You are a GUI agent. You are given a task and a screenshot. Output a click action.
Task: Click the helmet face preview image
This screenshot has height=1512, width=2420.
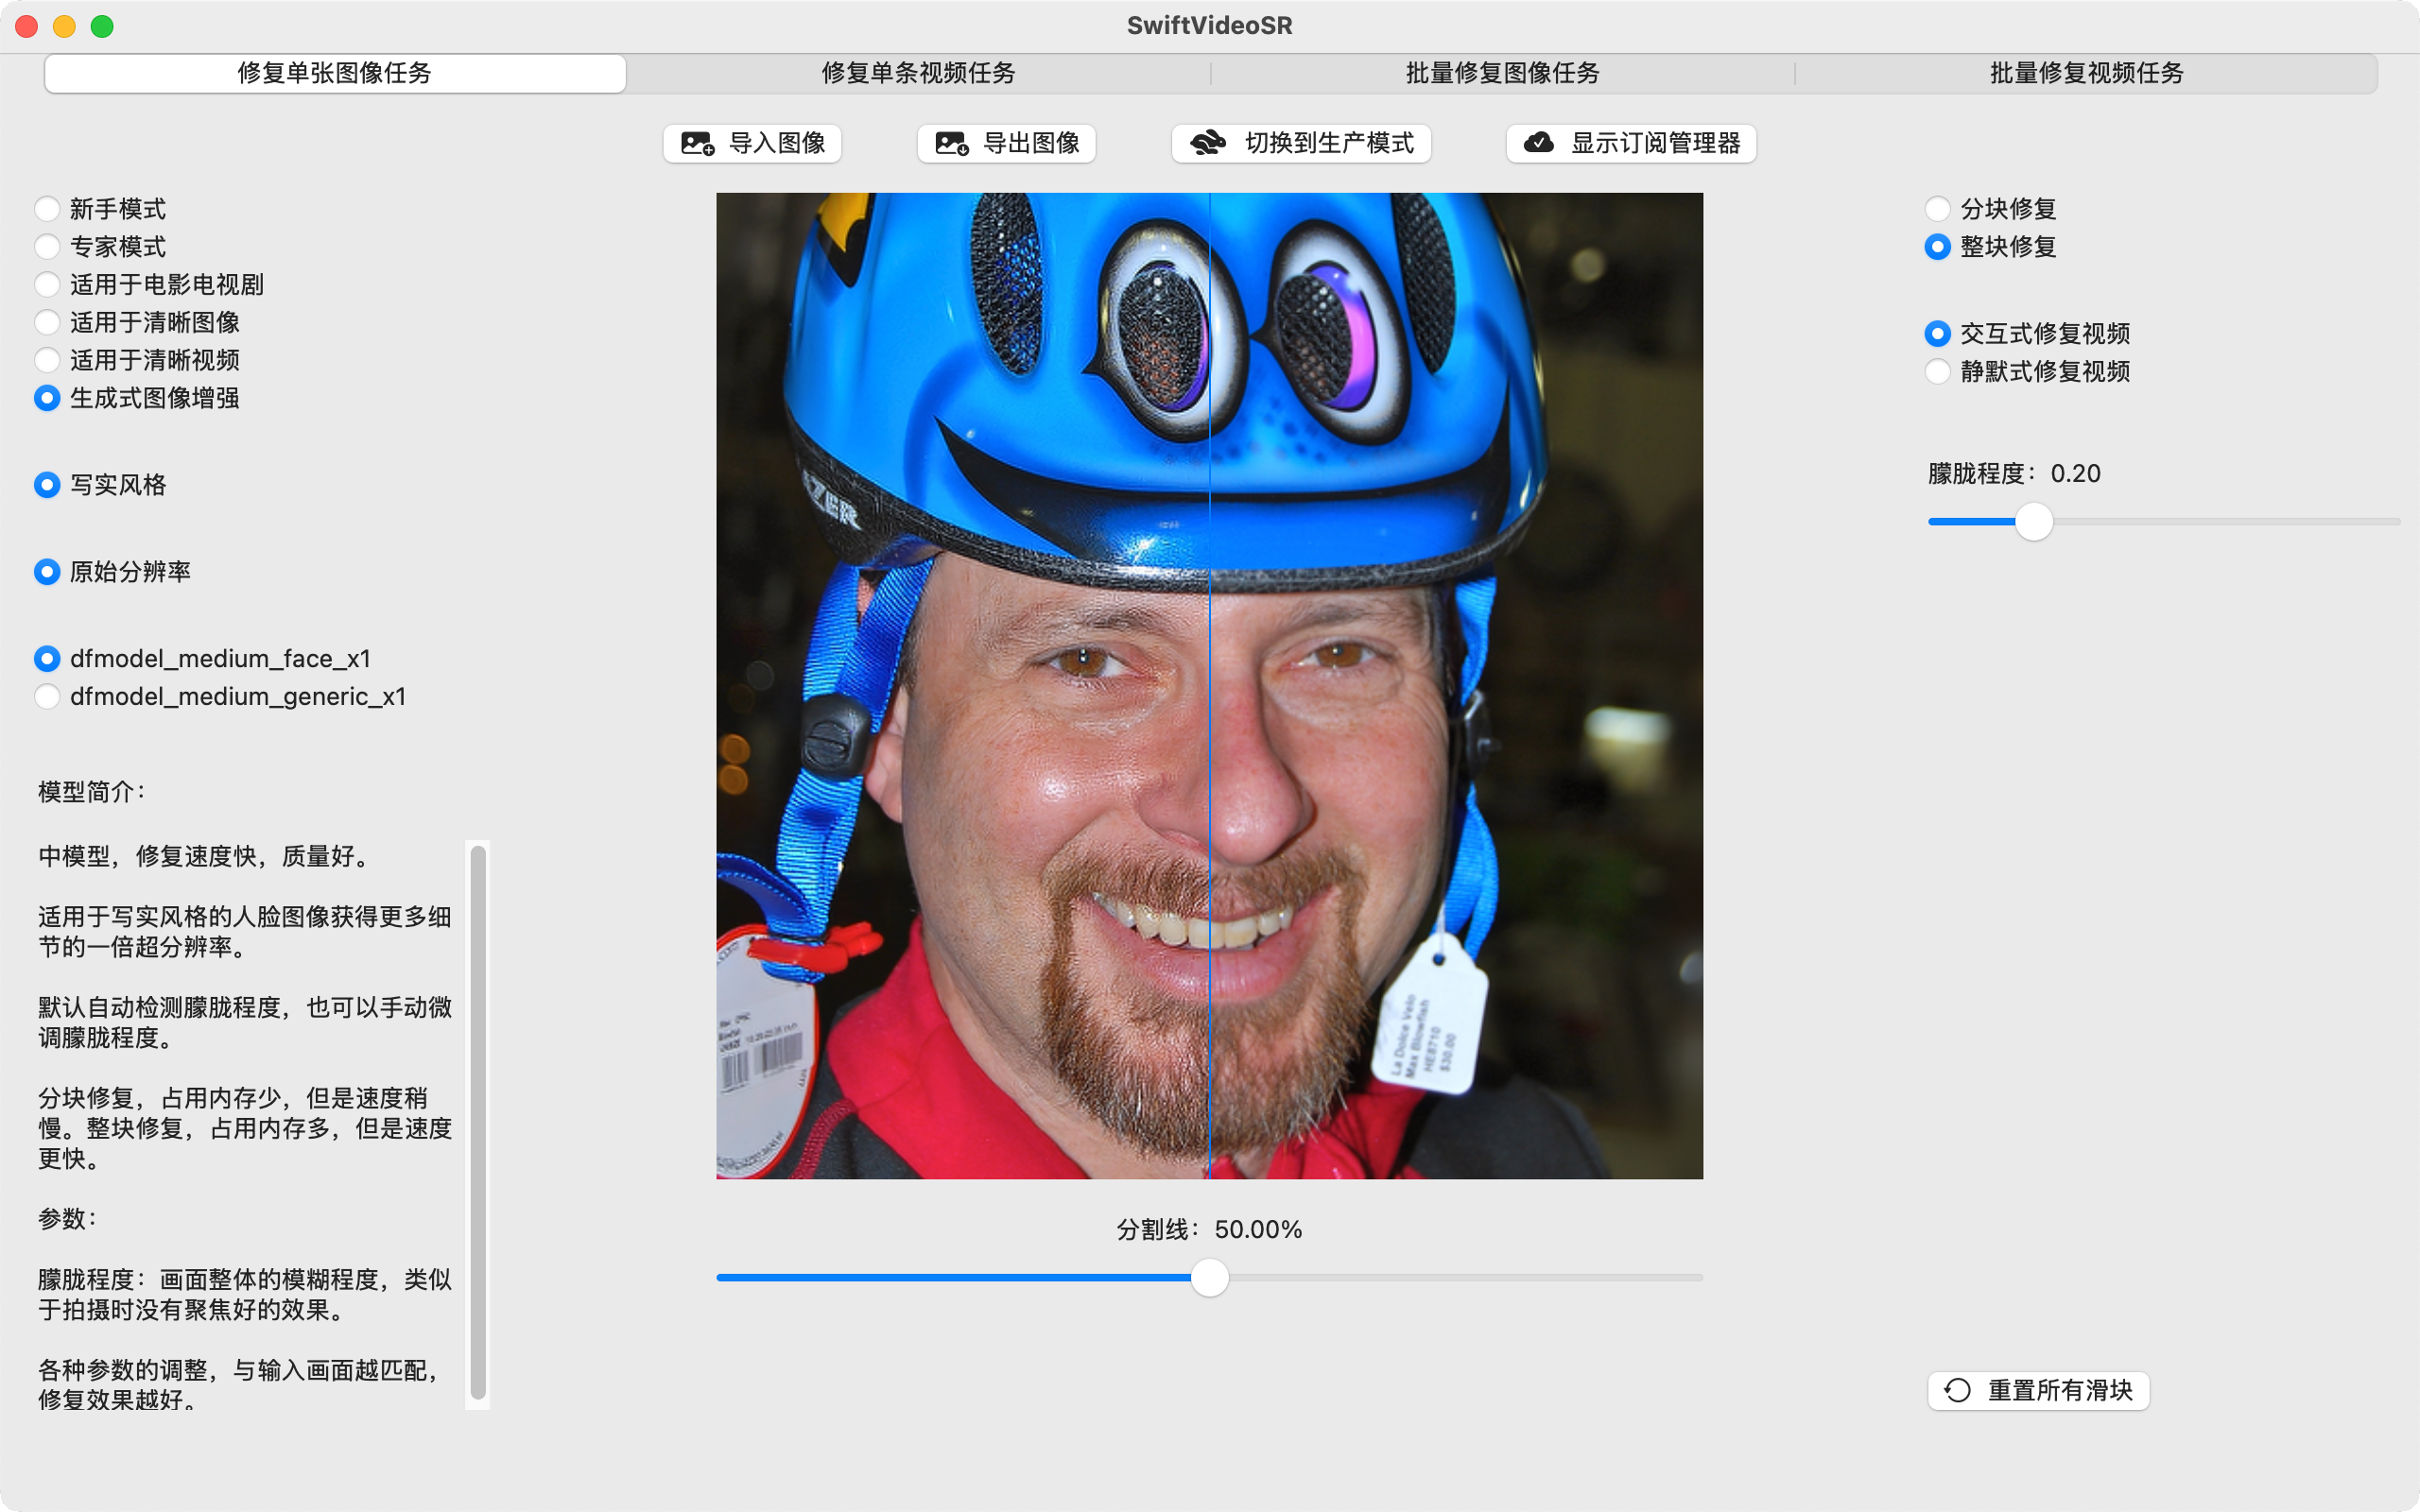pos(1209,686)
